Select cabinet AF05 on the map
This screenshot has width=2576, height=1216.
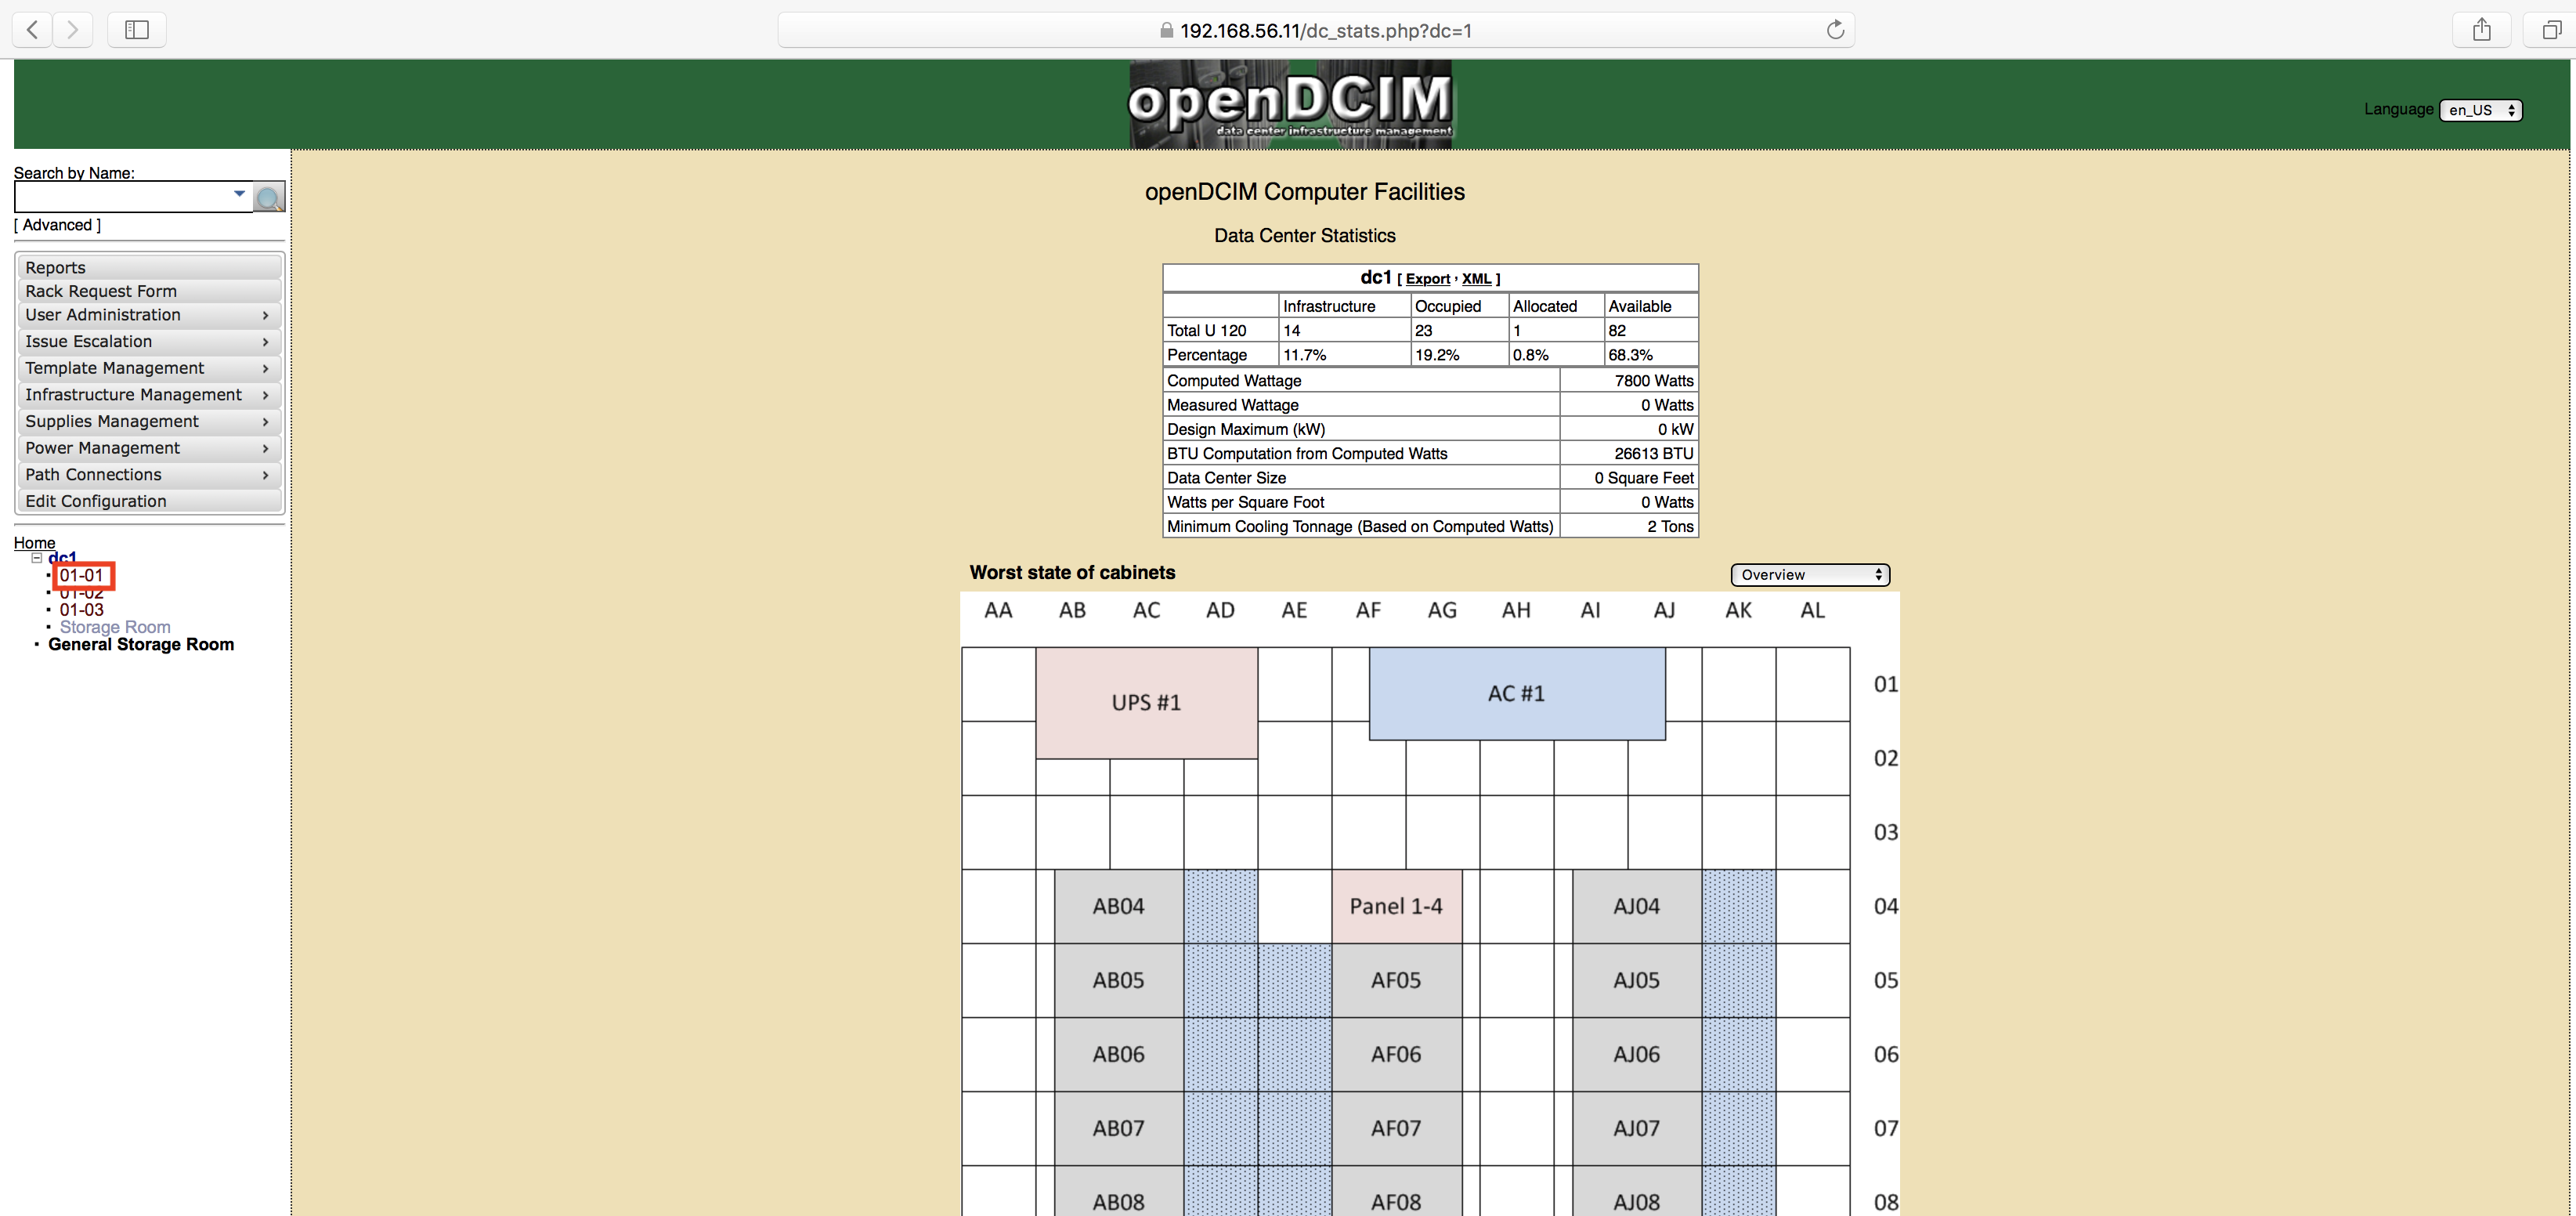(x=1396, y=980)
